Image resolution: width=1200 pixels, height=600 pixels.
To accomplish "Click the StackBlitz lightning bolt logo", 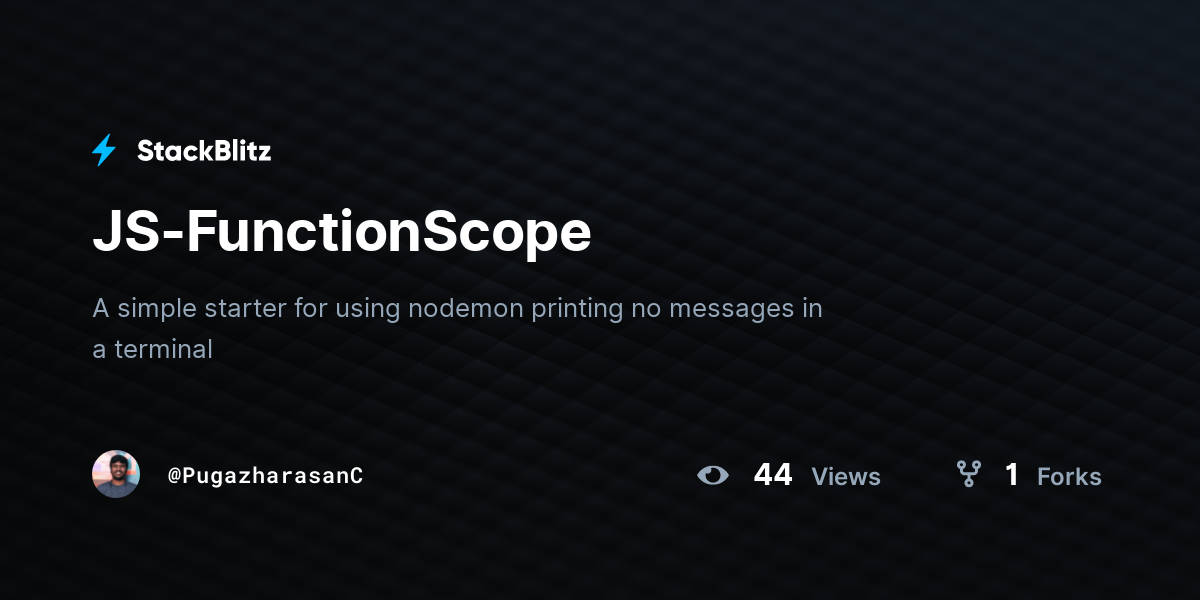I will [104, 151].
